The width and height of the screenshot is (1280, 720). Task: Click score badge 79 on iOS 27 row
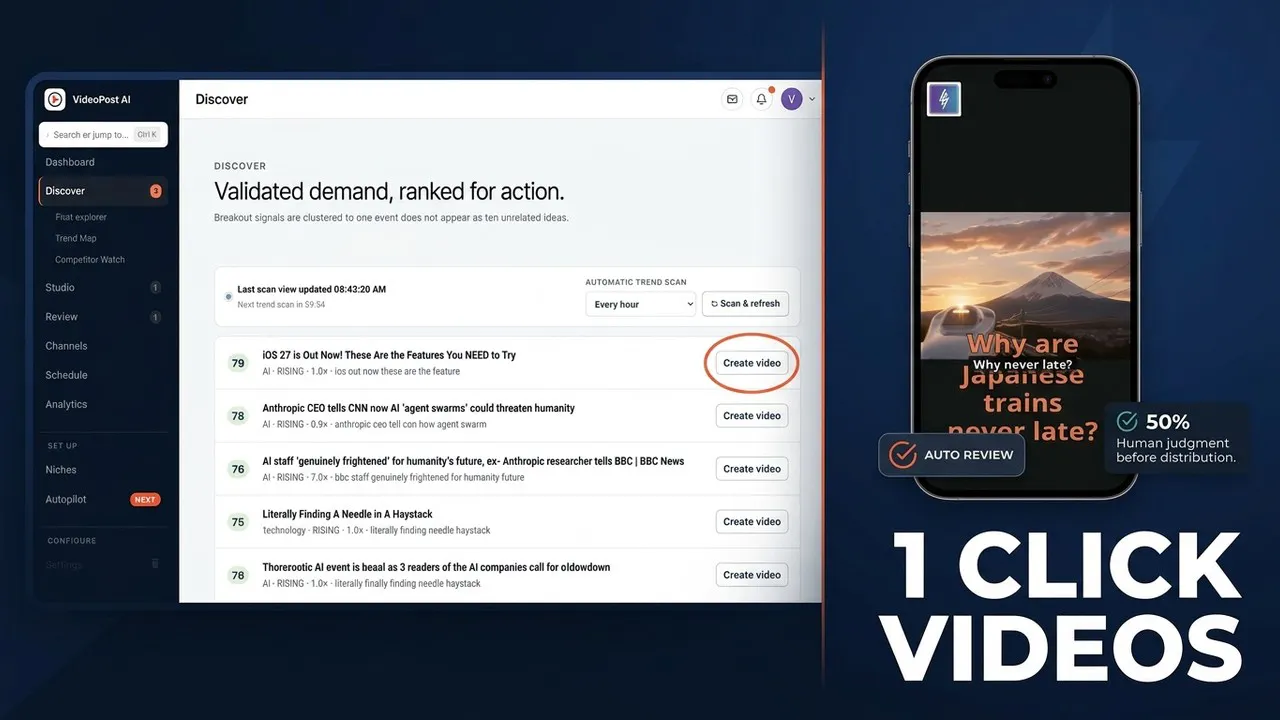pos(238,363)
